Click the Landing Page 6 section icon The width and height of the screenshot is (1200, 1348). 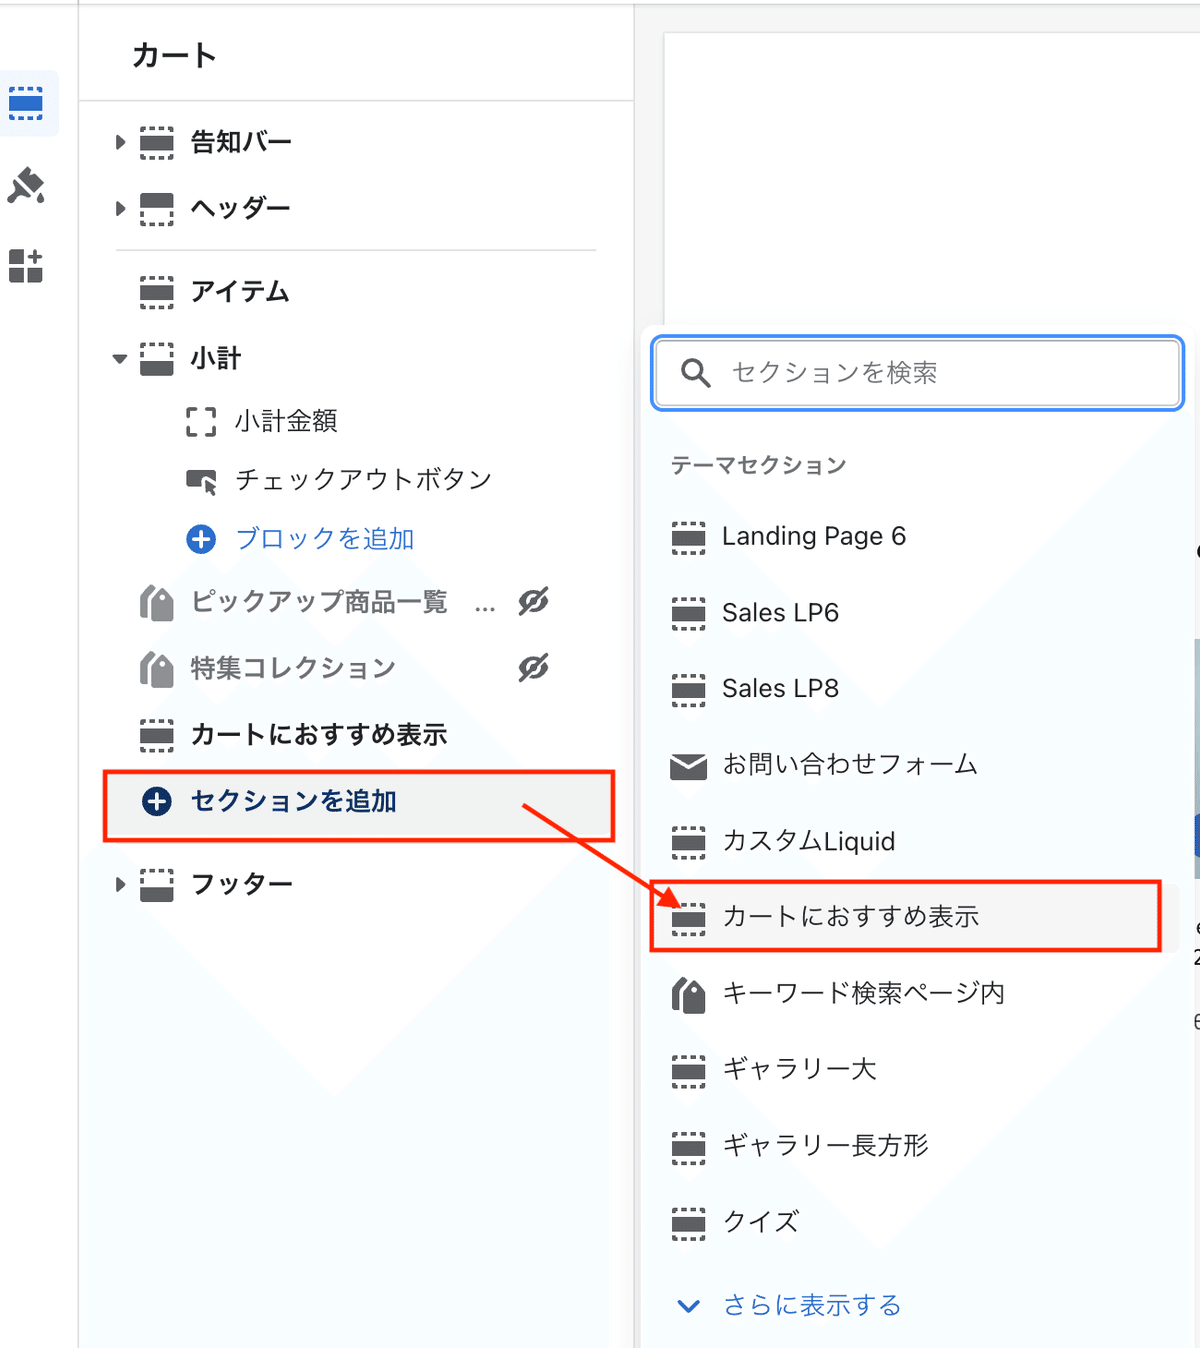tap(688, 537)
